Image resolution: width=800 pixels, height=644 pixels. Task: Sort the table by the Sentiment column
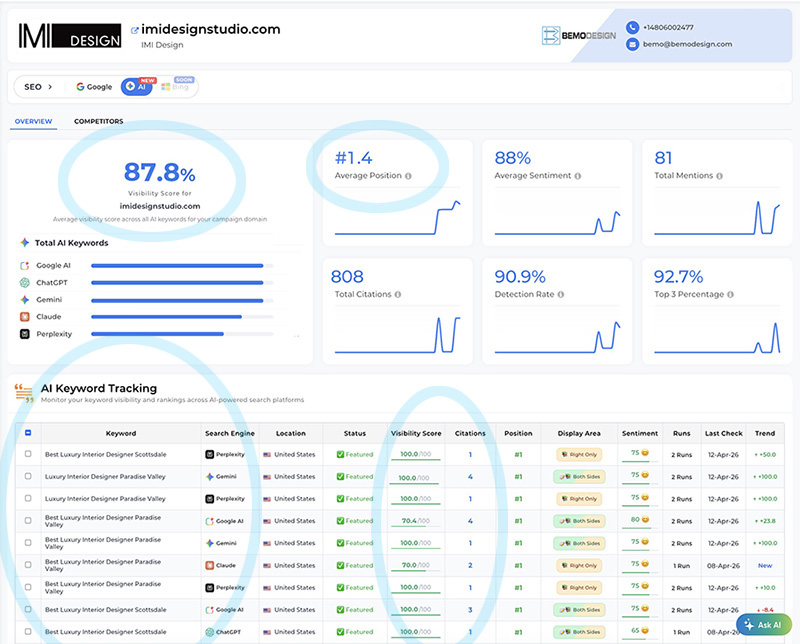pyautogui.click(x=640, y=433)
